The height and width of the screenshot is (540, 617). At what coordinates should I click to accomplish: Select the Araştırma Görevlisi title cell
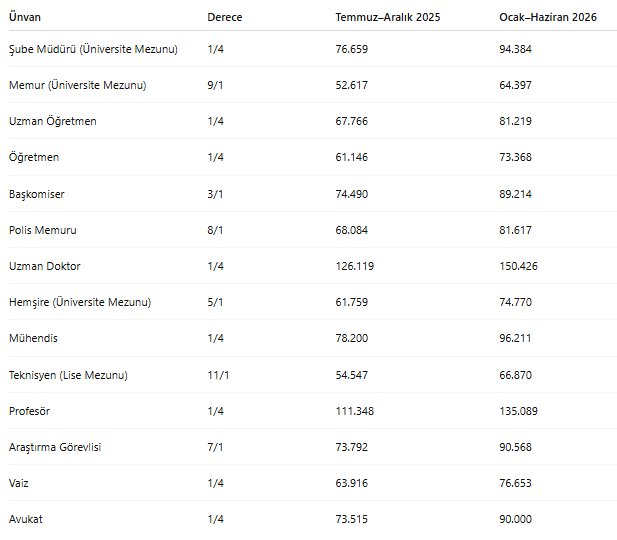point(55,447)
